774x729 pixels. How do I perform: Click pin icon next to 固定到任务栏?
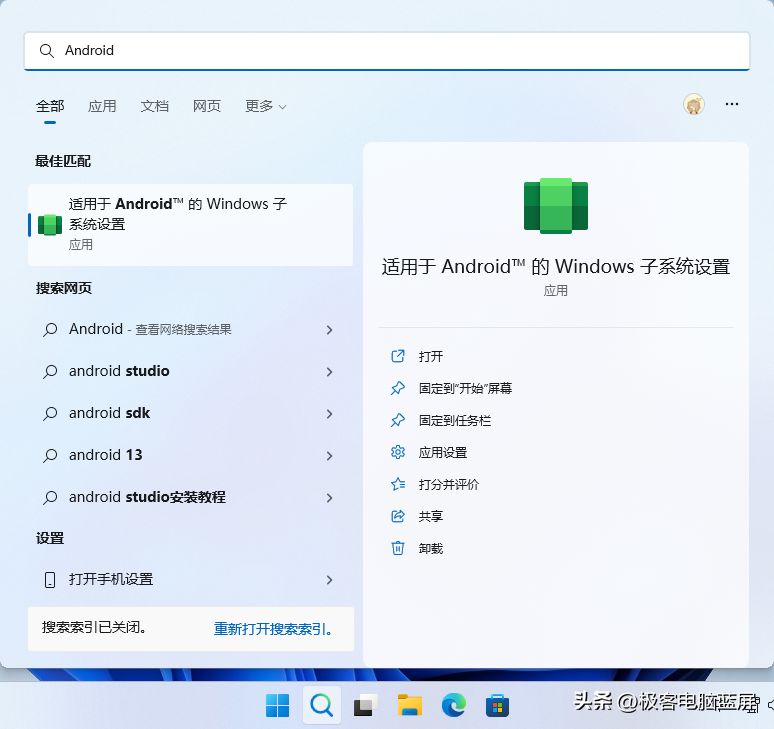click(x=398, y=420)
